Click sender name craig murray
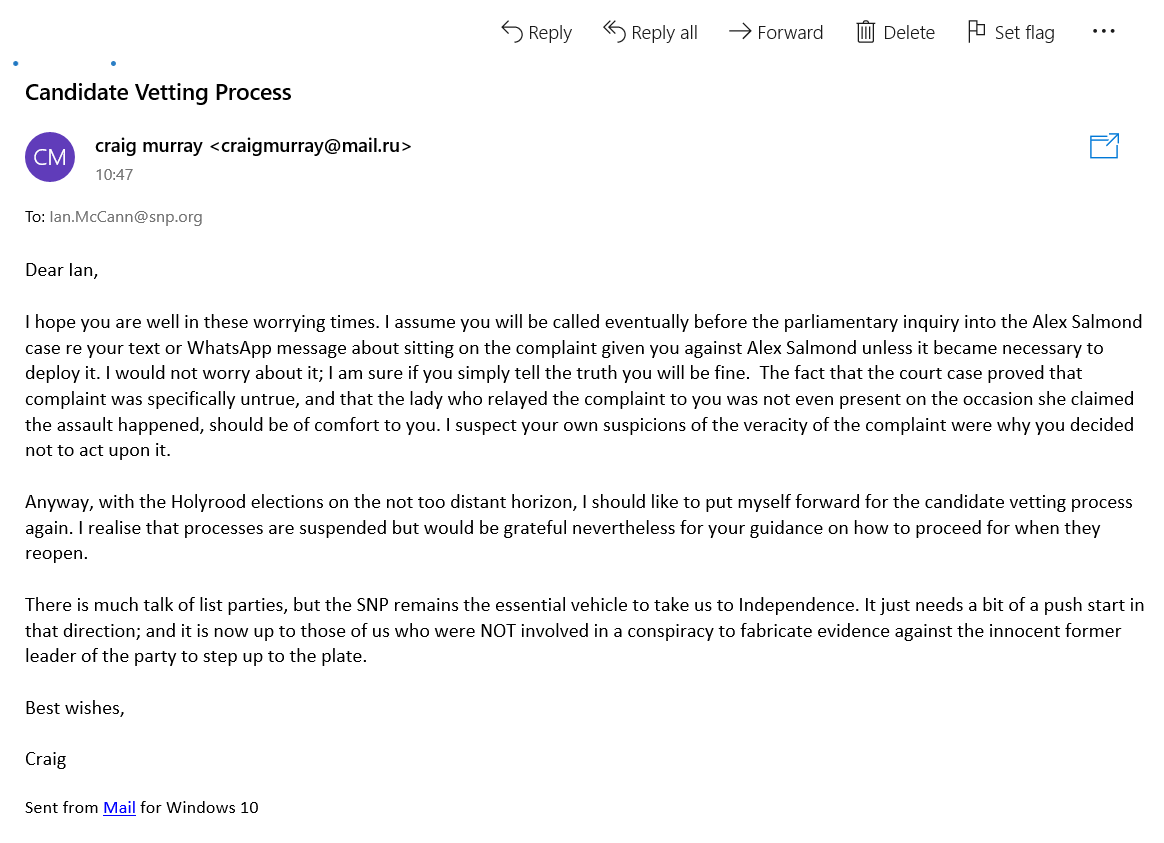This screenshot has height=843, width=1164. 148,145
